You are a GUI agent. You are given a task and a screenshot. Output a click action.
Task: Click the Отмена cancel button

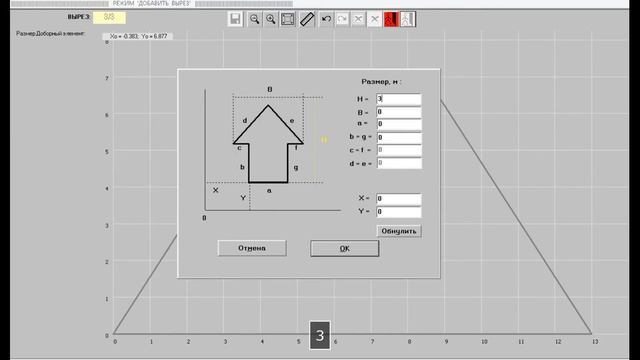[252, 248]
